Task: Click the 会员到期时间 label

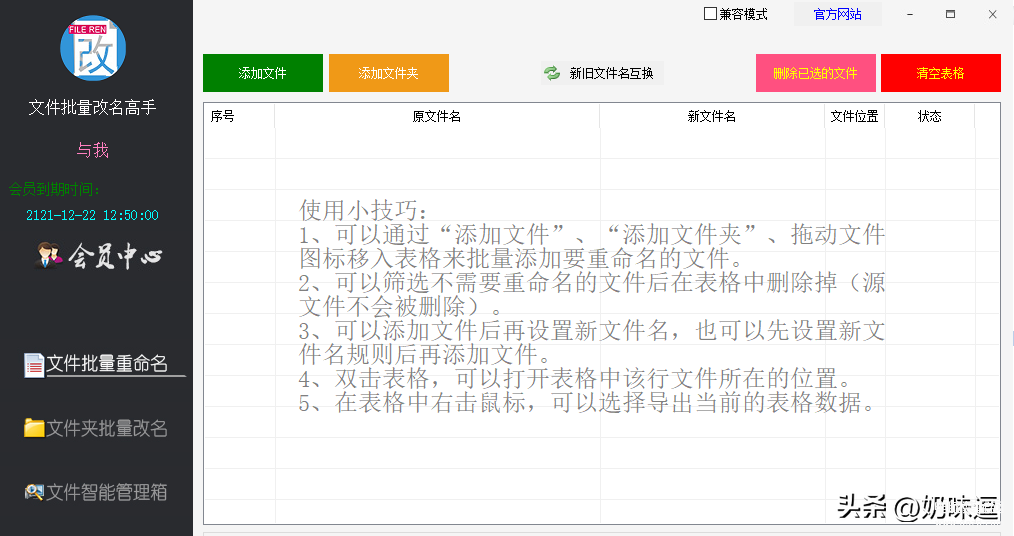Action: [54, 189]
